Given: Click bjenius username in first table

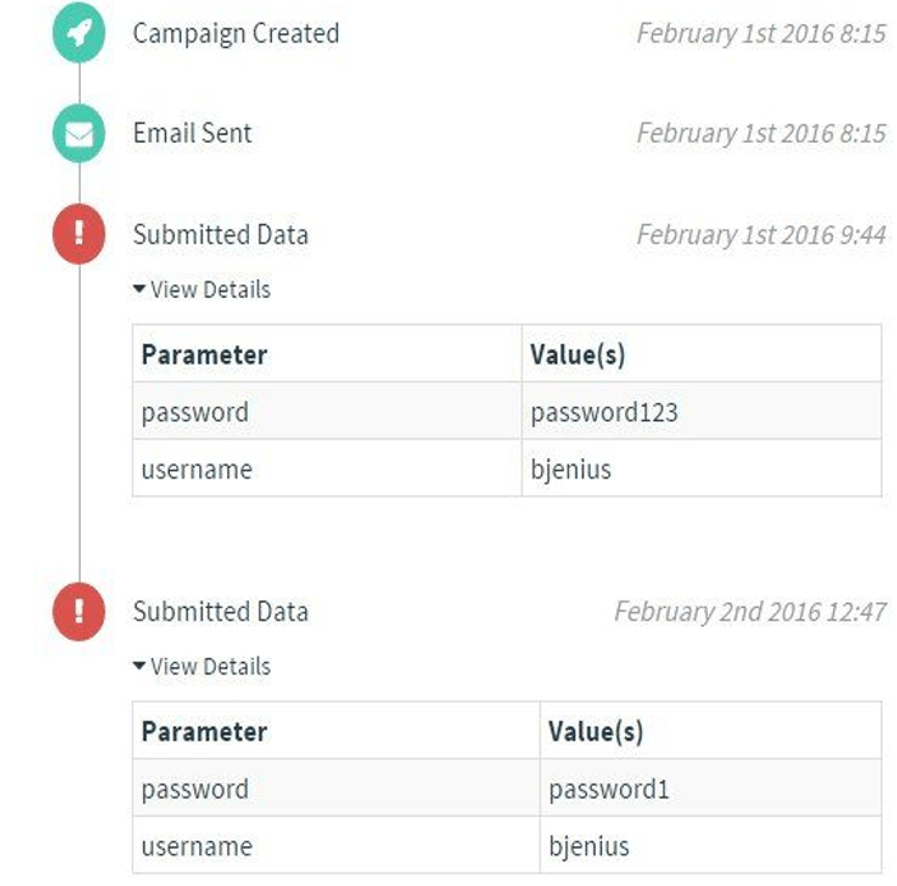Looking at the screenshot, I should pos(570,469).
